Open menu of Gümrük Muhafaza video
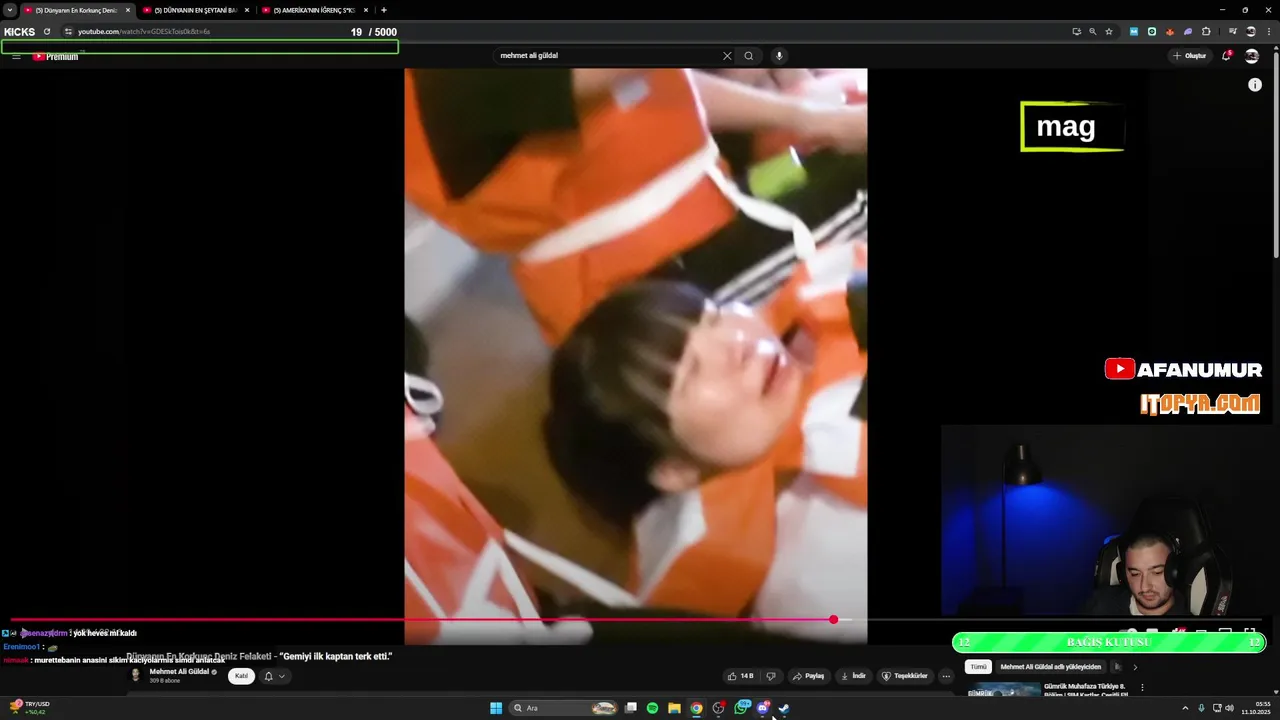This screenshot has height=720, width=1280. click(1142, 688)
